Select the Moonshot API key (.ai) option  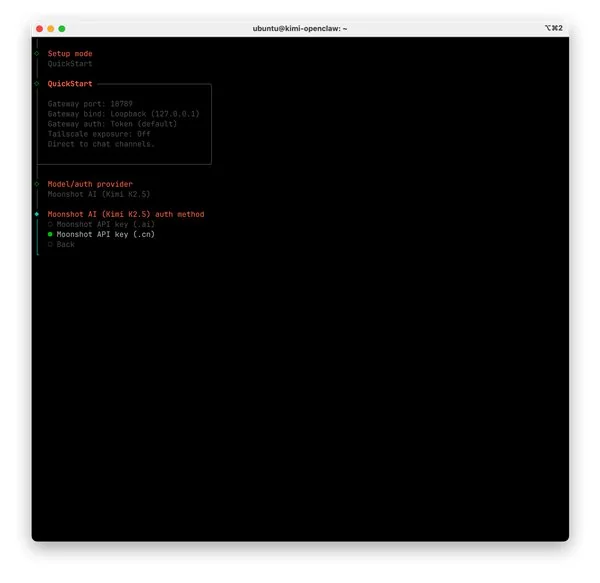click(101, 224)
